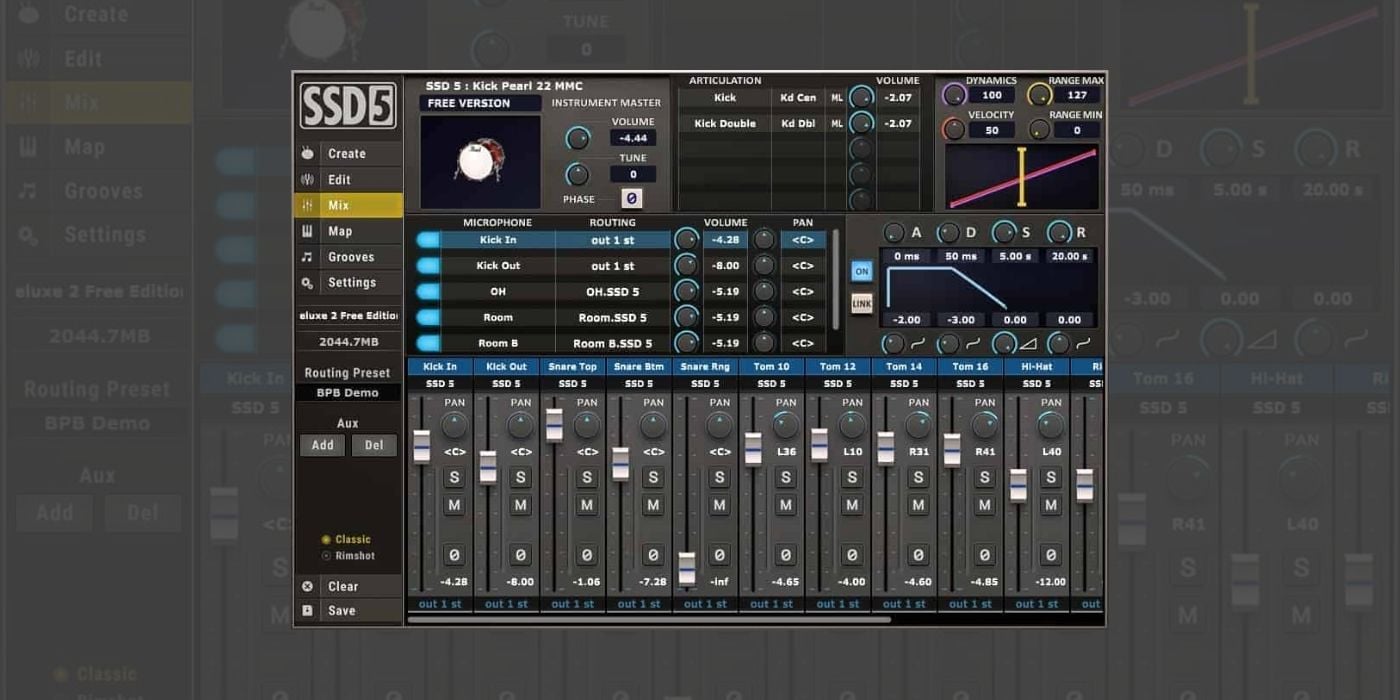1400x700 pixels.
Task: Click the Clear button
Action: pyautogui.click(x=348, y=587)
